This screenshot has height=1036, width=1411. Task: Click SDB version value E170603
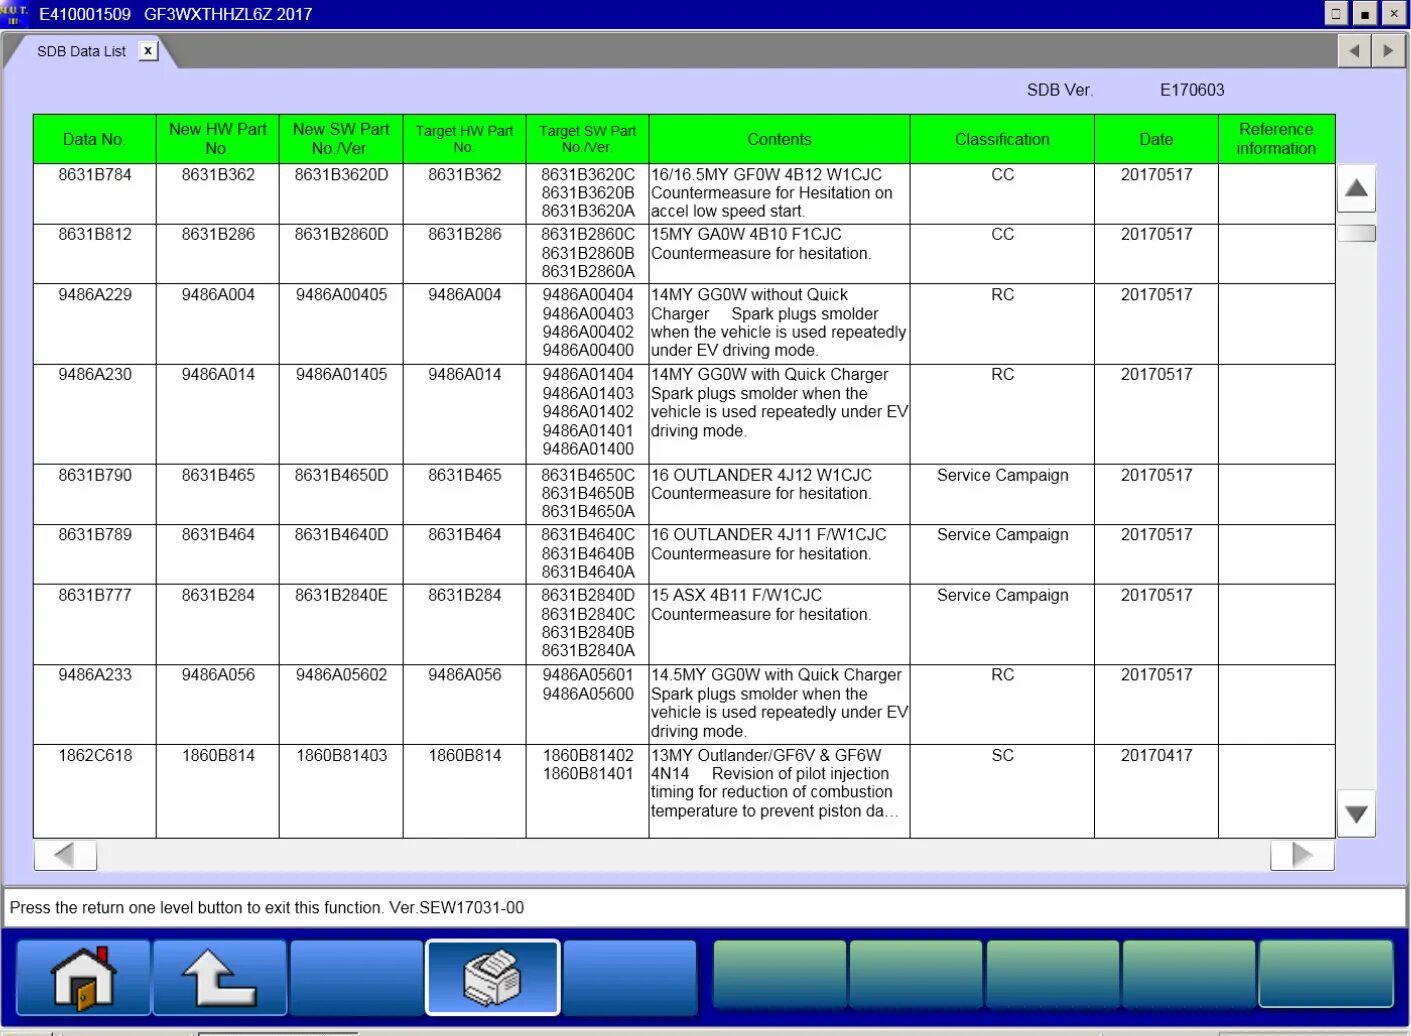click(x=1192, y=90)
